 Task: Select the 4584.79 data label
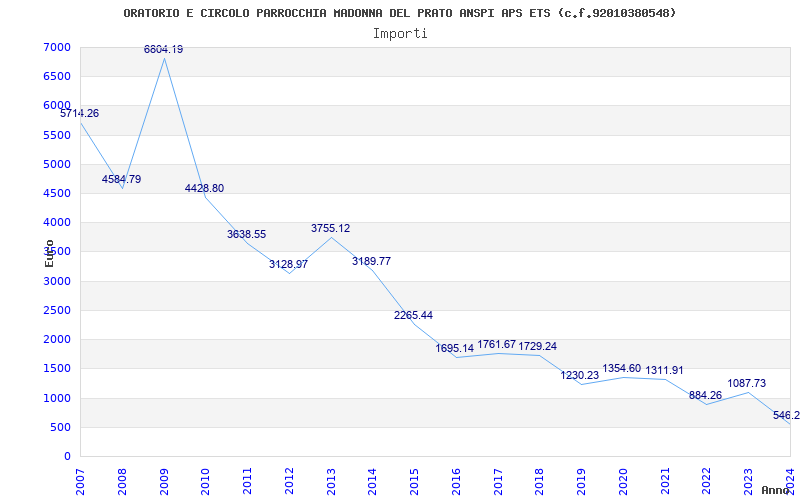[x=121, y=180]
